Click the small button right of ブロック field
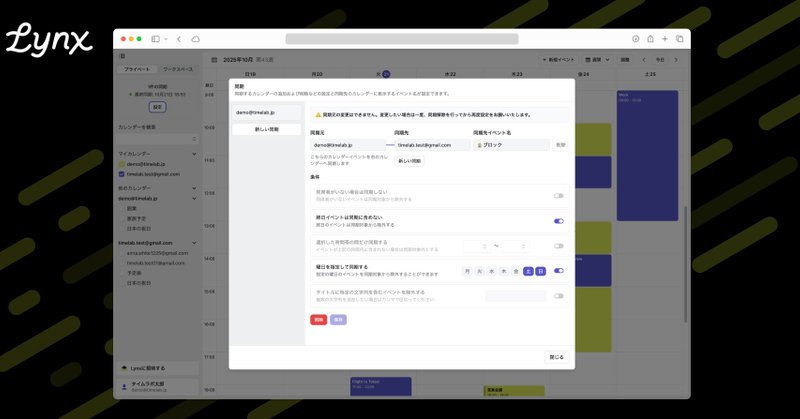This screenshot has height=419, width=800. [x=561, y=145]
